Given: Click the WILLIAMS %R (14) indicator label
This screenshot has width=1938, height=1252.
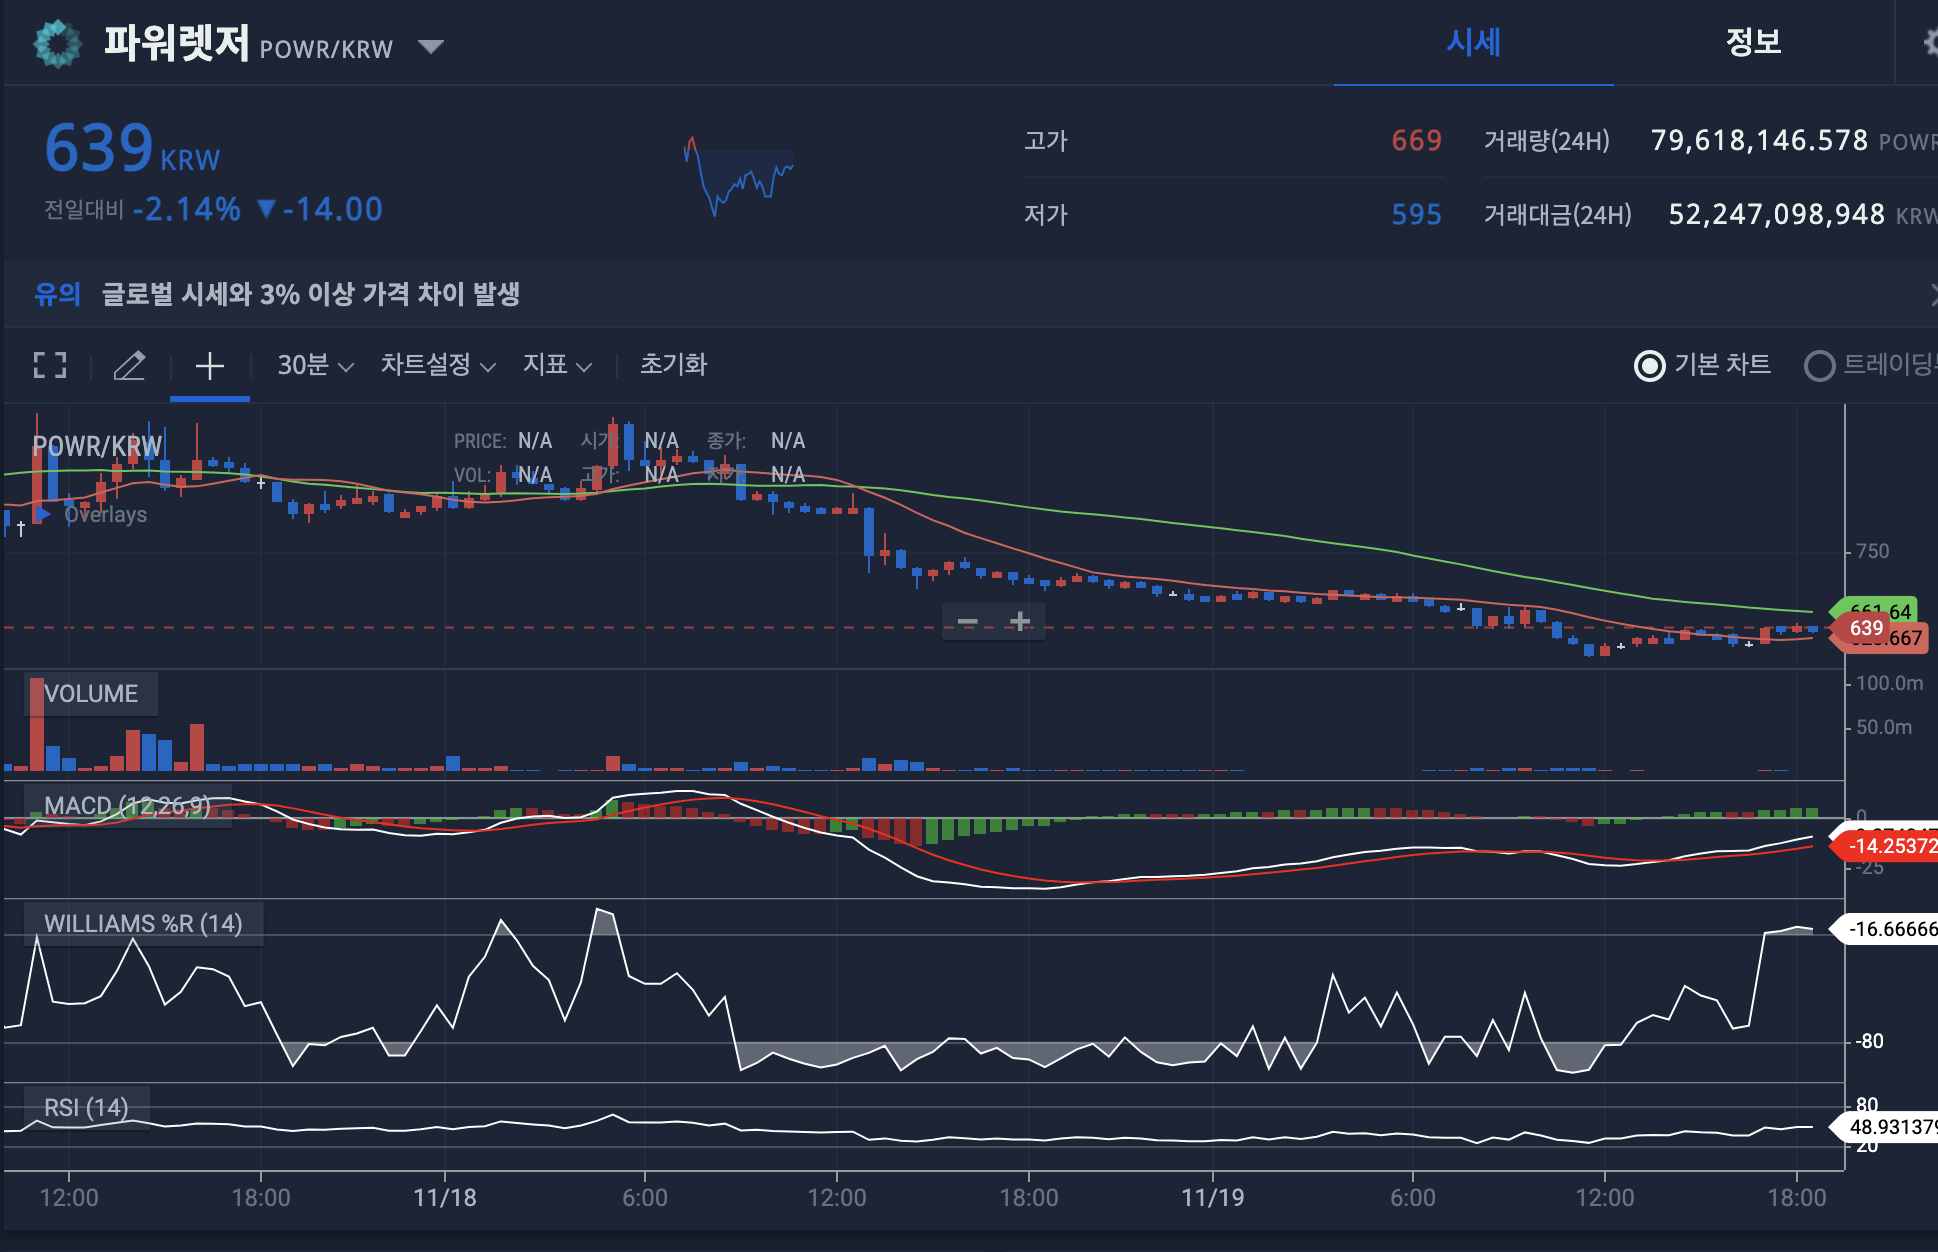Looking at the screenshot, I should pos(143,923).
